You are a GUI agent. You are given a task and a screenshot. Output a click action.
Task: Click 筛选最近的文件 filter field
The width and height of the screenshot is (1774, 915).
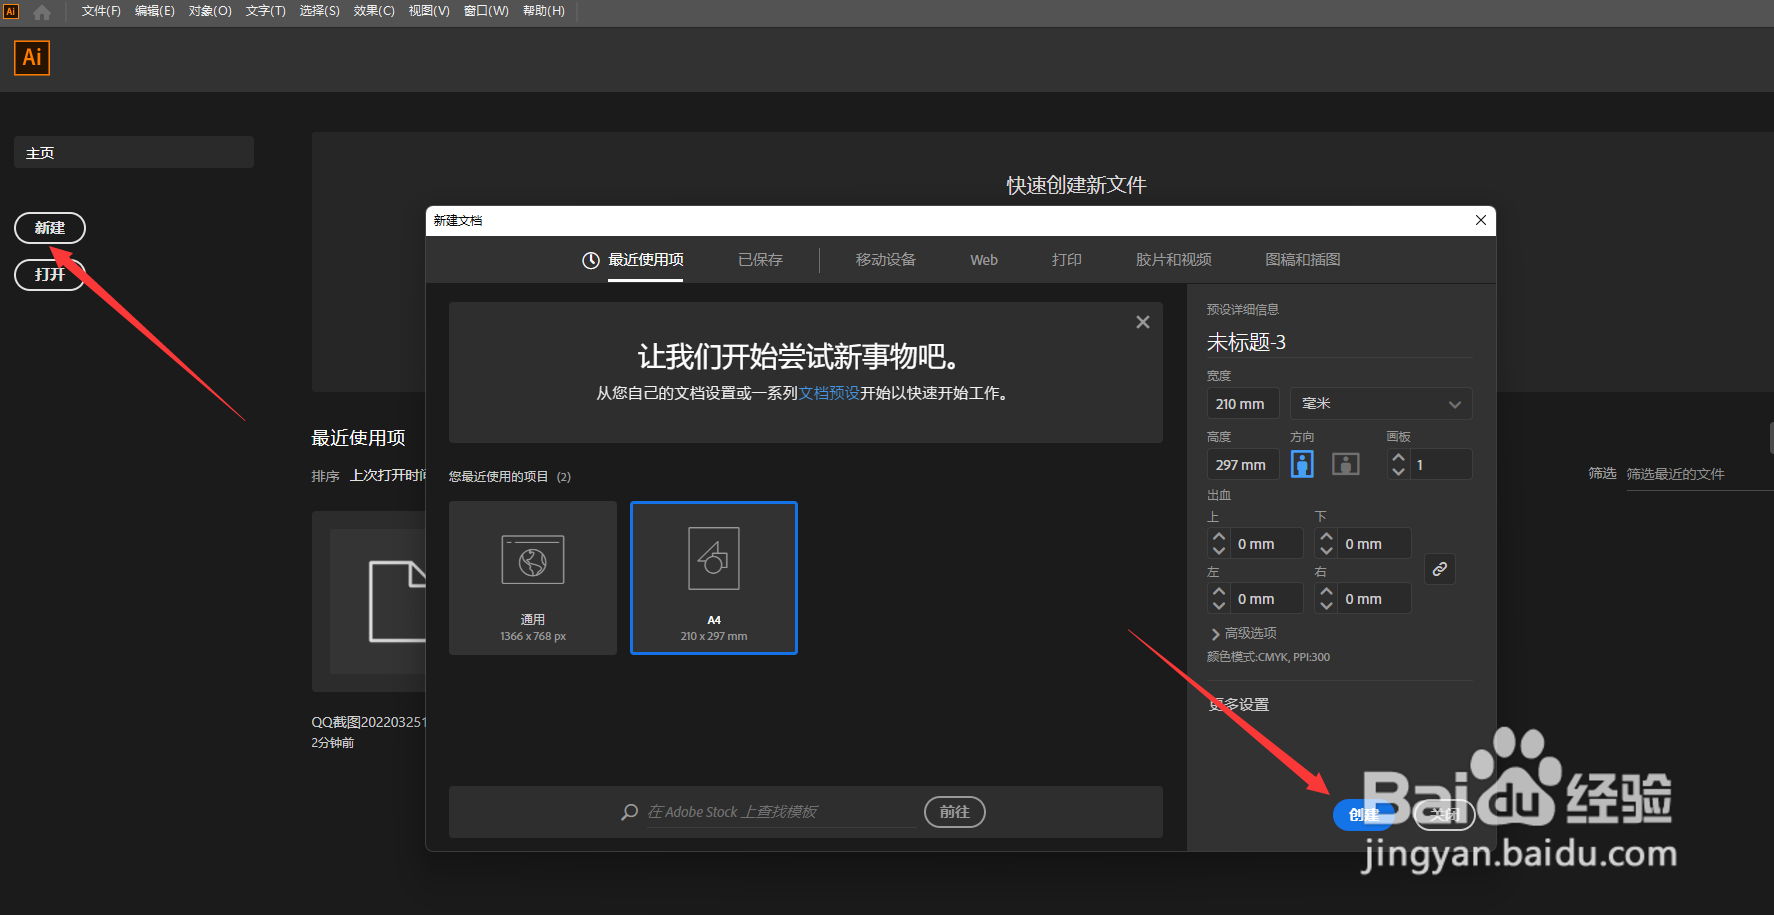1698,474
